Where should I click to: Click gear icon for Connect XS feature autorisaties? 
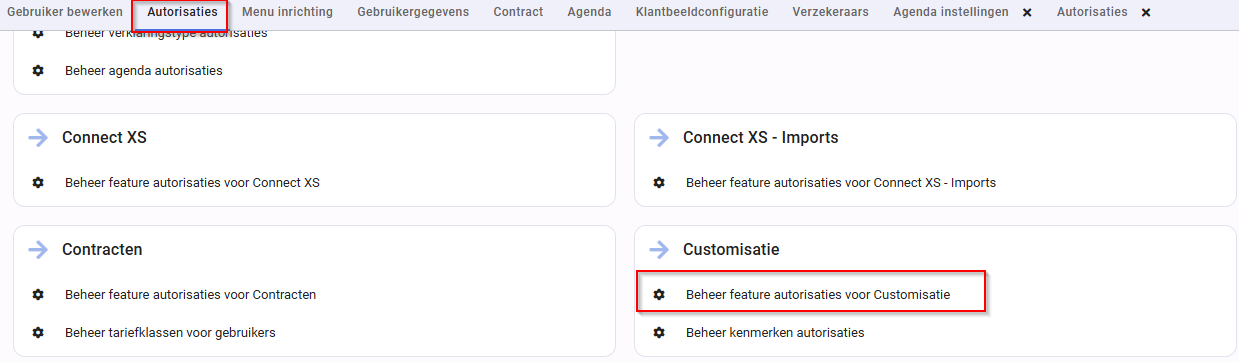[x=38, y=183]
